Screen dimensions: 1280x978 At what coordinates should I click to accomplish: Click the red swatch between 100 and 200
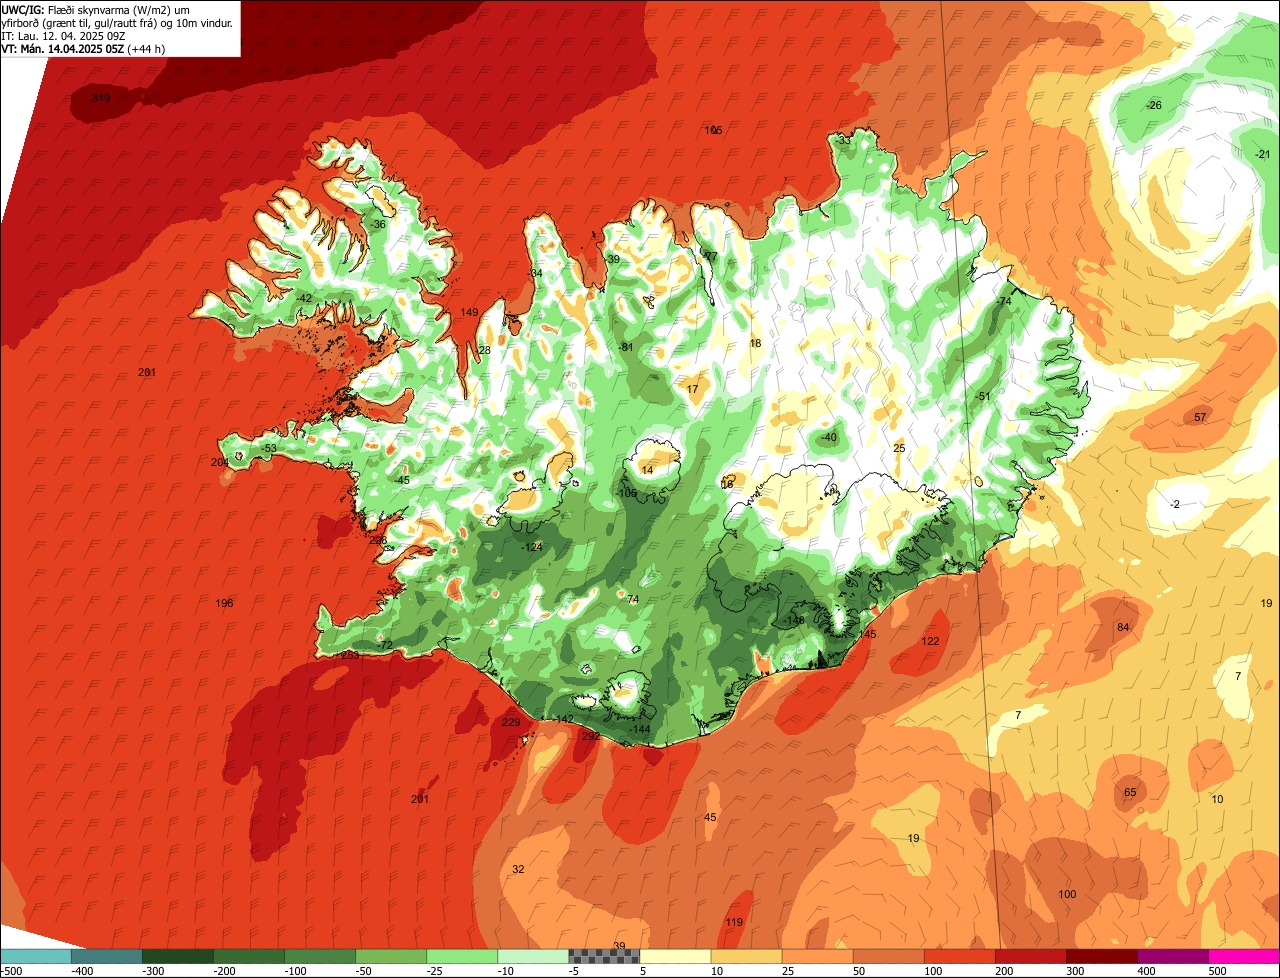point(959,957)
